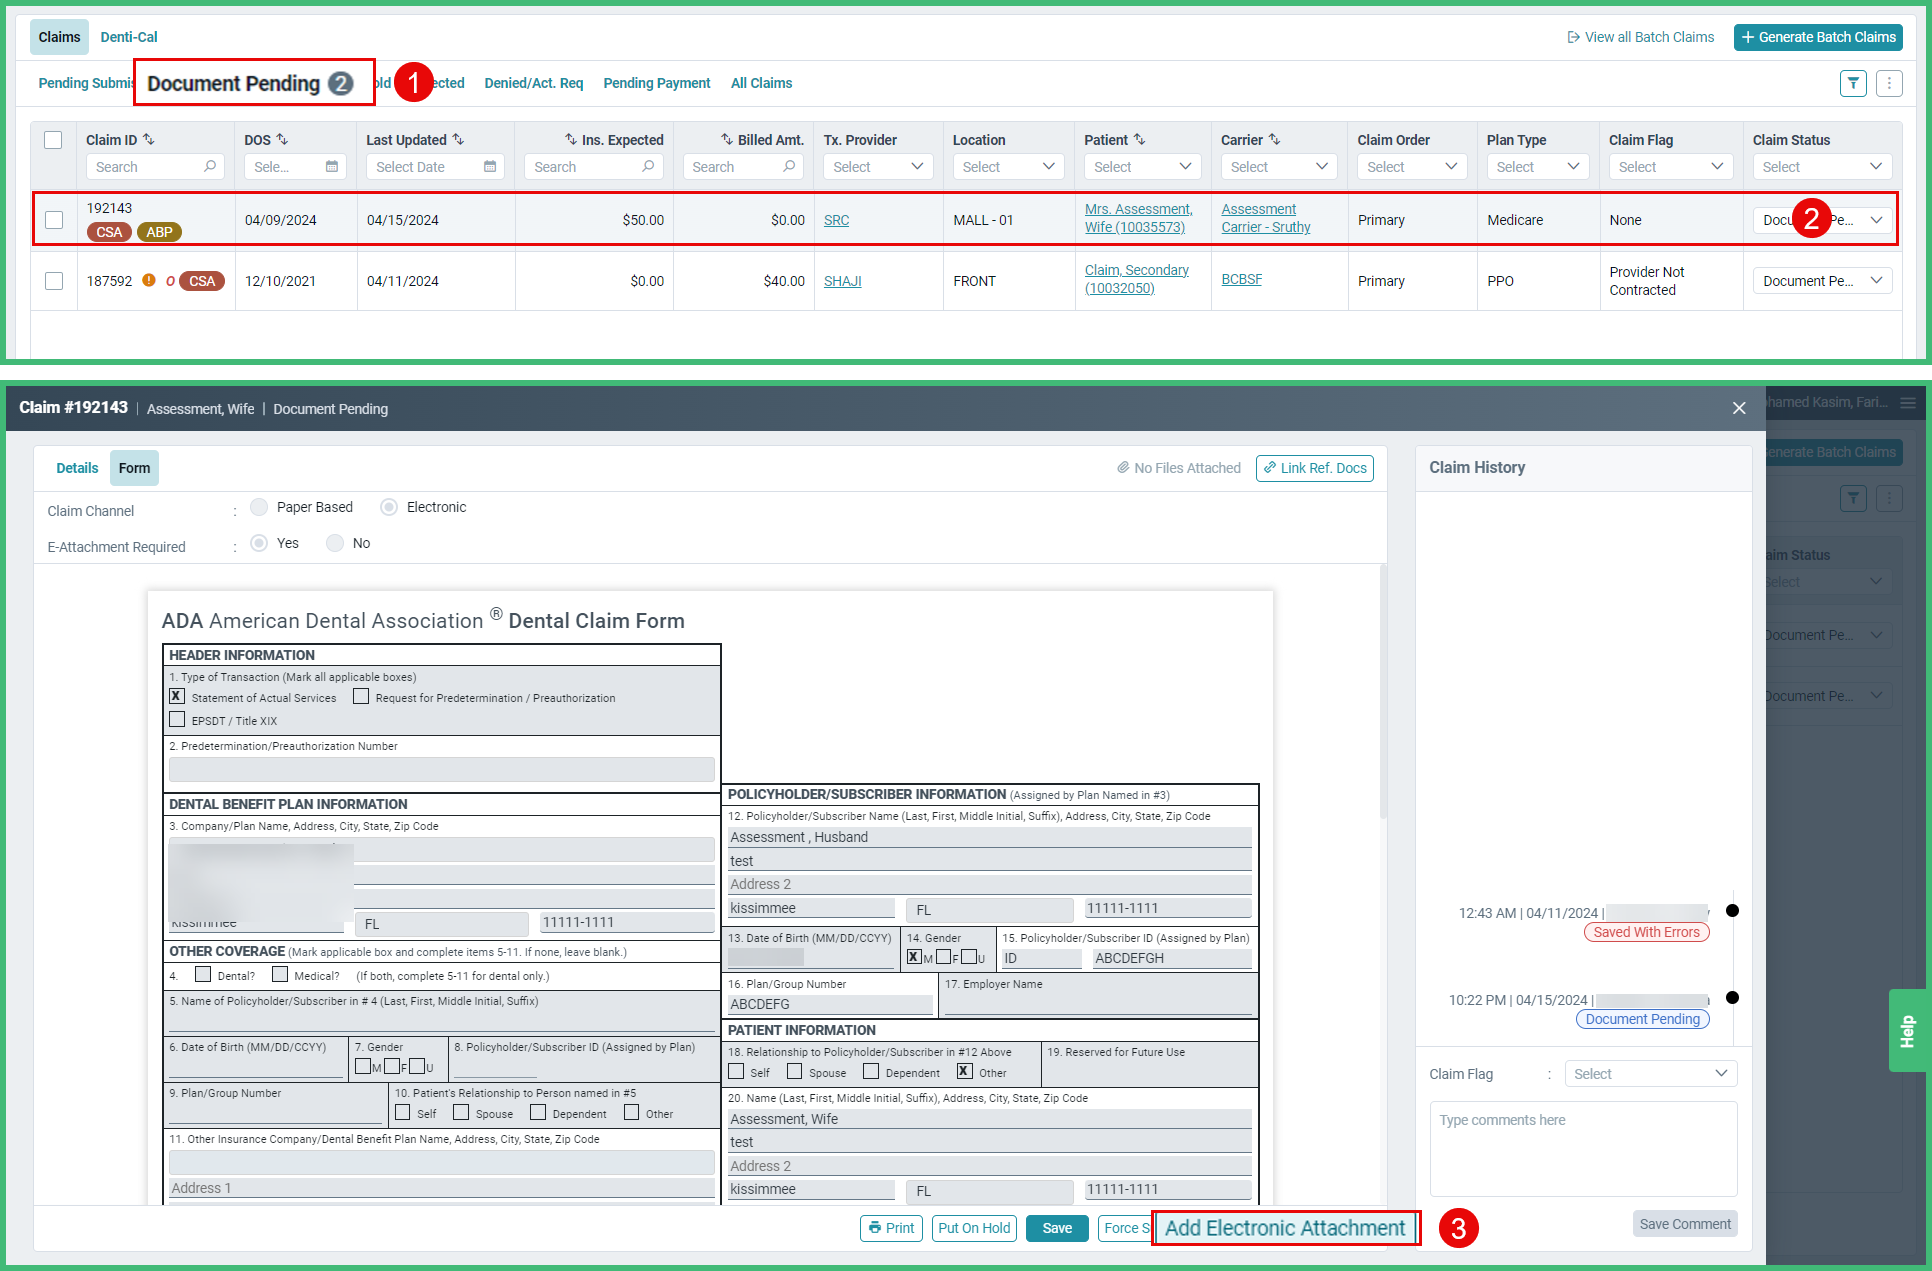The image size is (1932, 1271).
Task: Click the Generate Batch Claims button
Action: (1817, 37)
